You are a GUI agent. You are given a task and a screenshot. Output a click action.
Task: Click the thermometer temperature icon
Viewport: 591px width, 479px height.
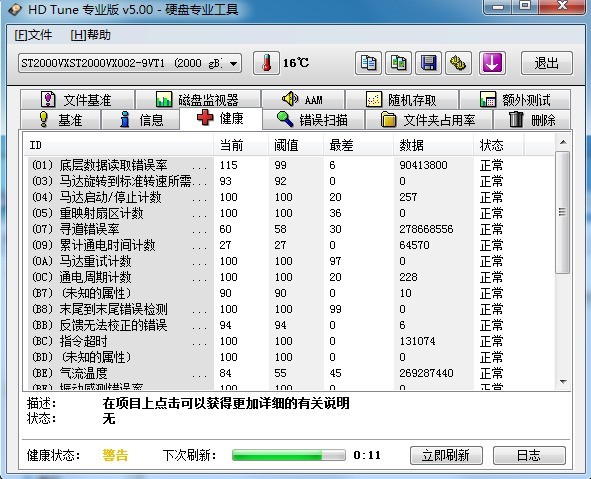(266, 63)
